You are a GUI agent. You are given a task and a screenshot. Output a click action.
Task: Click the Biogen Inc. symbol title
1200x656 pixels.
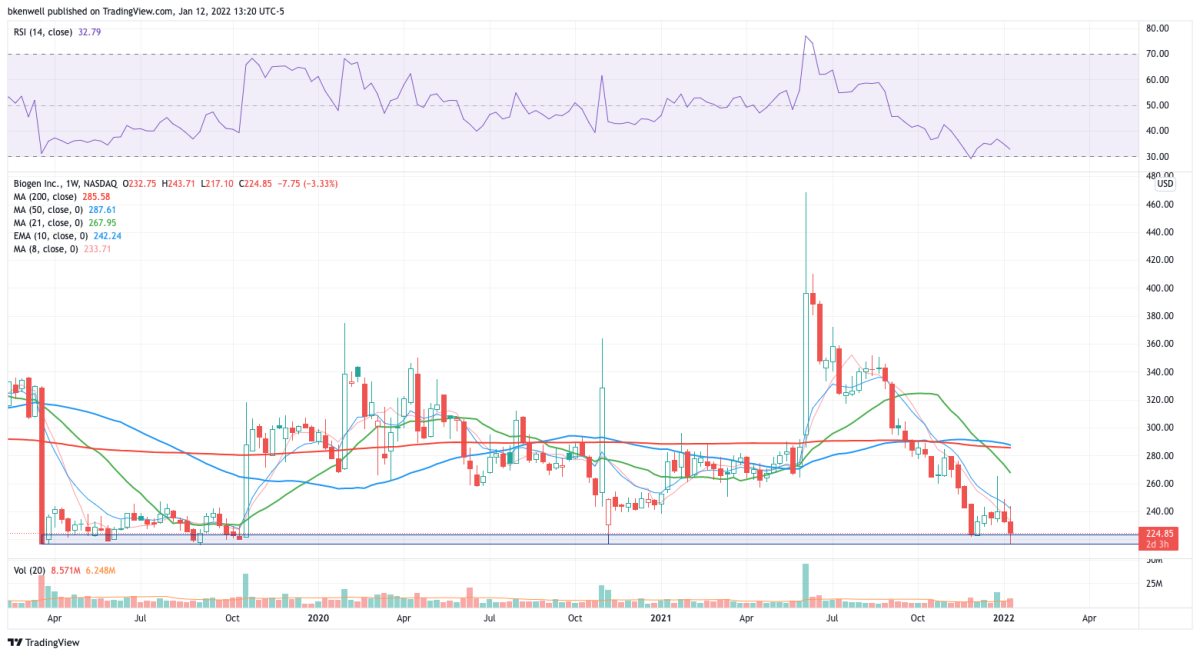click(x=38, y=183)
